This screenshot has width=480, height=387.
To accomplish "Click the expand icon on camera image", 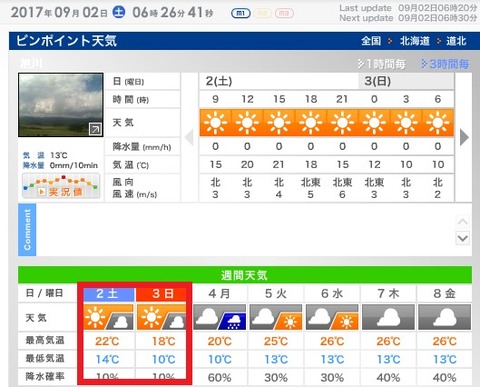I will [95, 129].
